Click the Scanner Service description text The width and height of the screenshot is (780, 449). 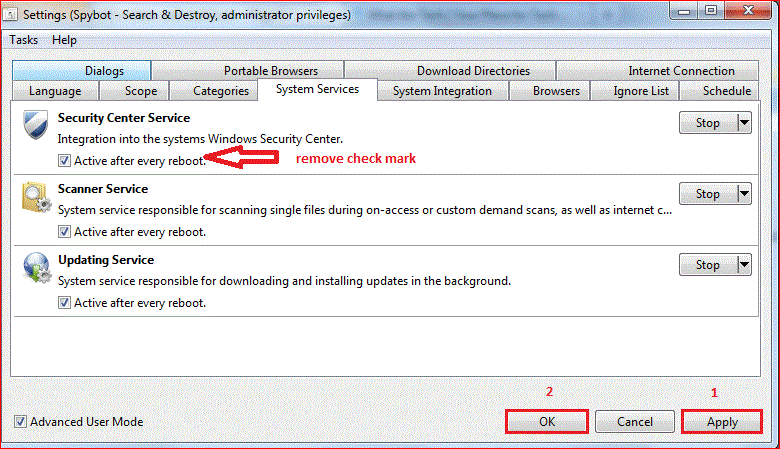365,210
